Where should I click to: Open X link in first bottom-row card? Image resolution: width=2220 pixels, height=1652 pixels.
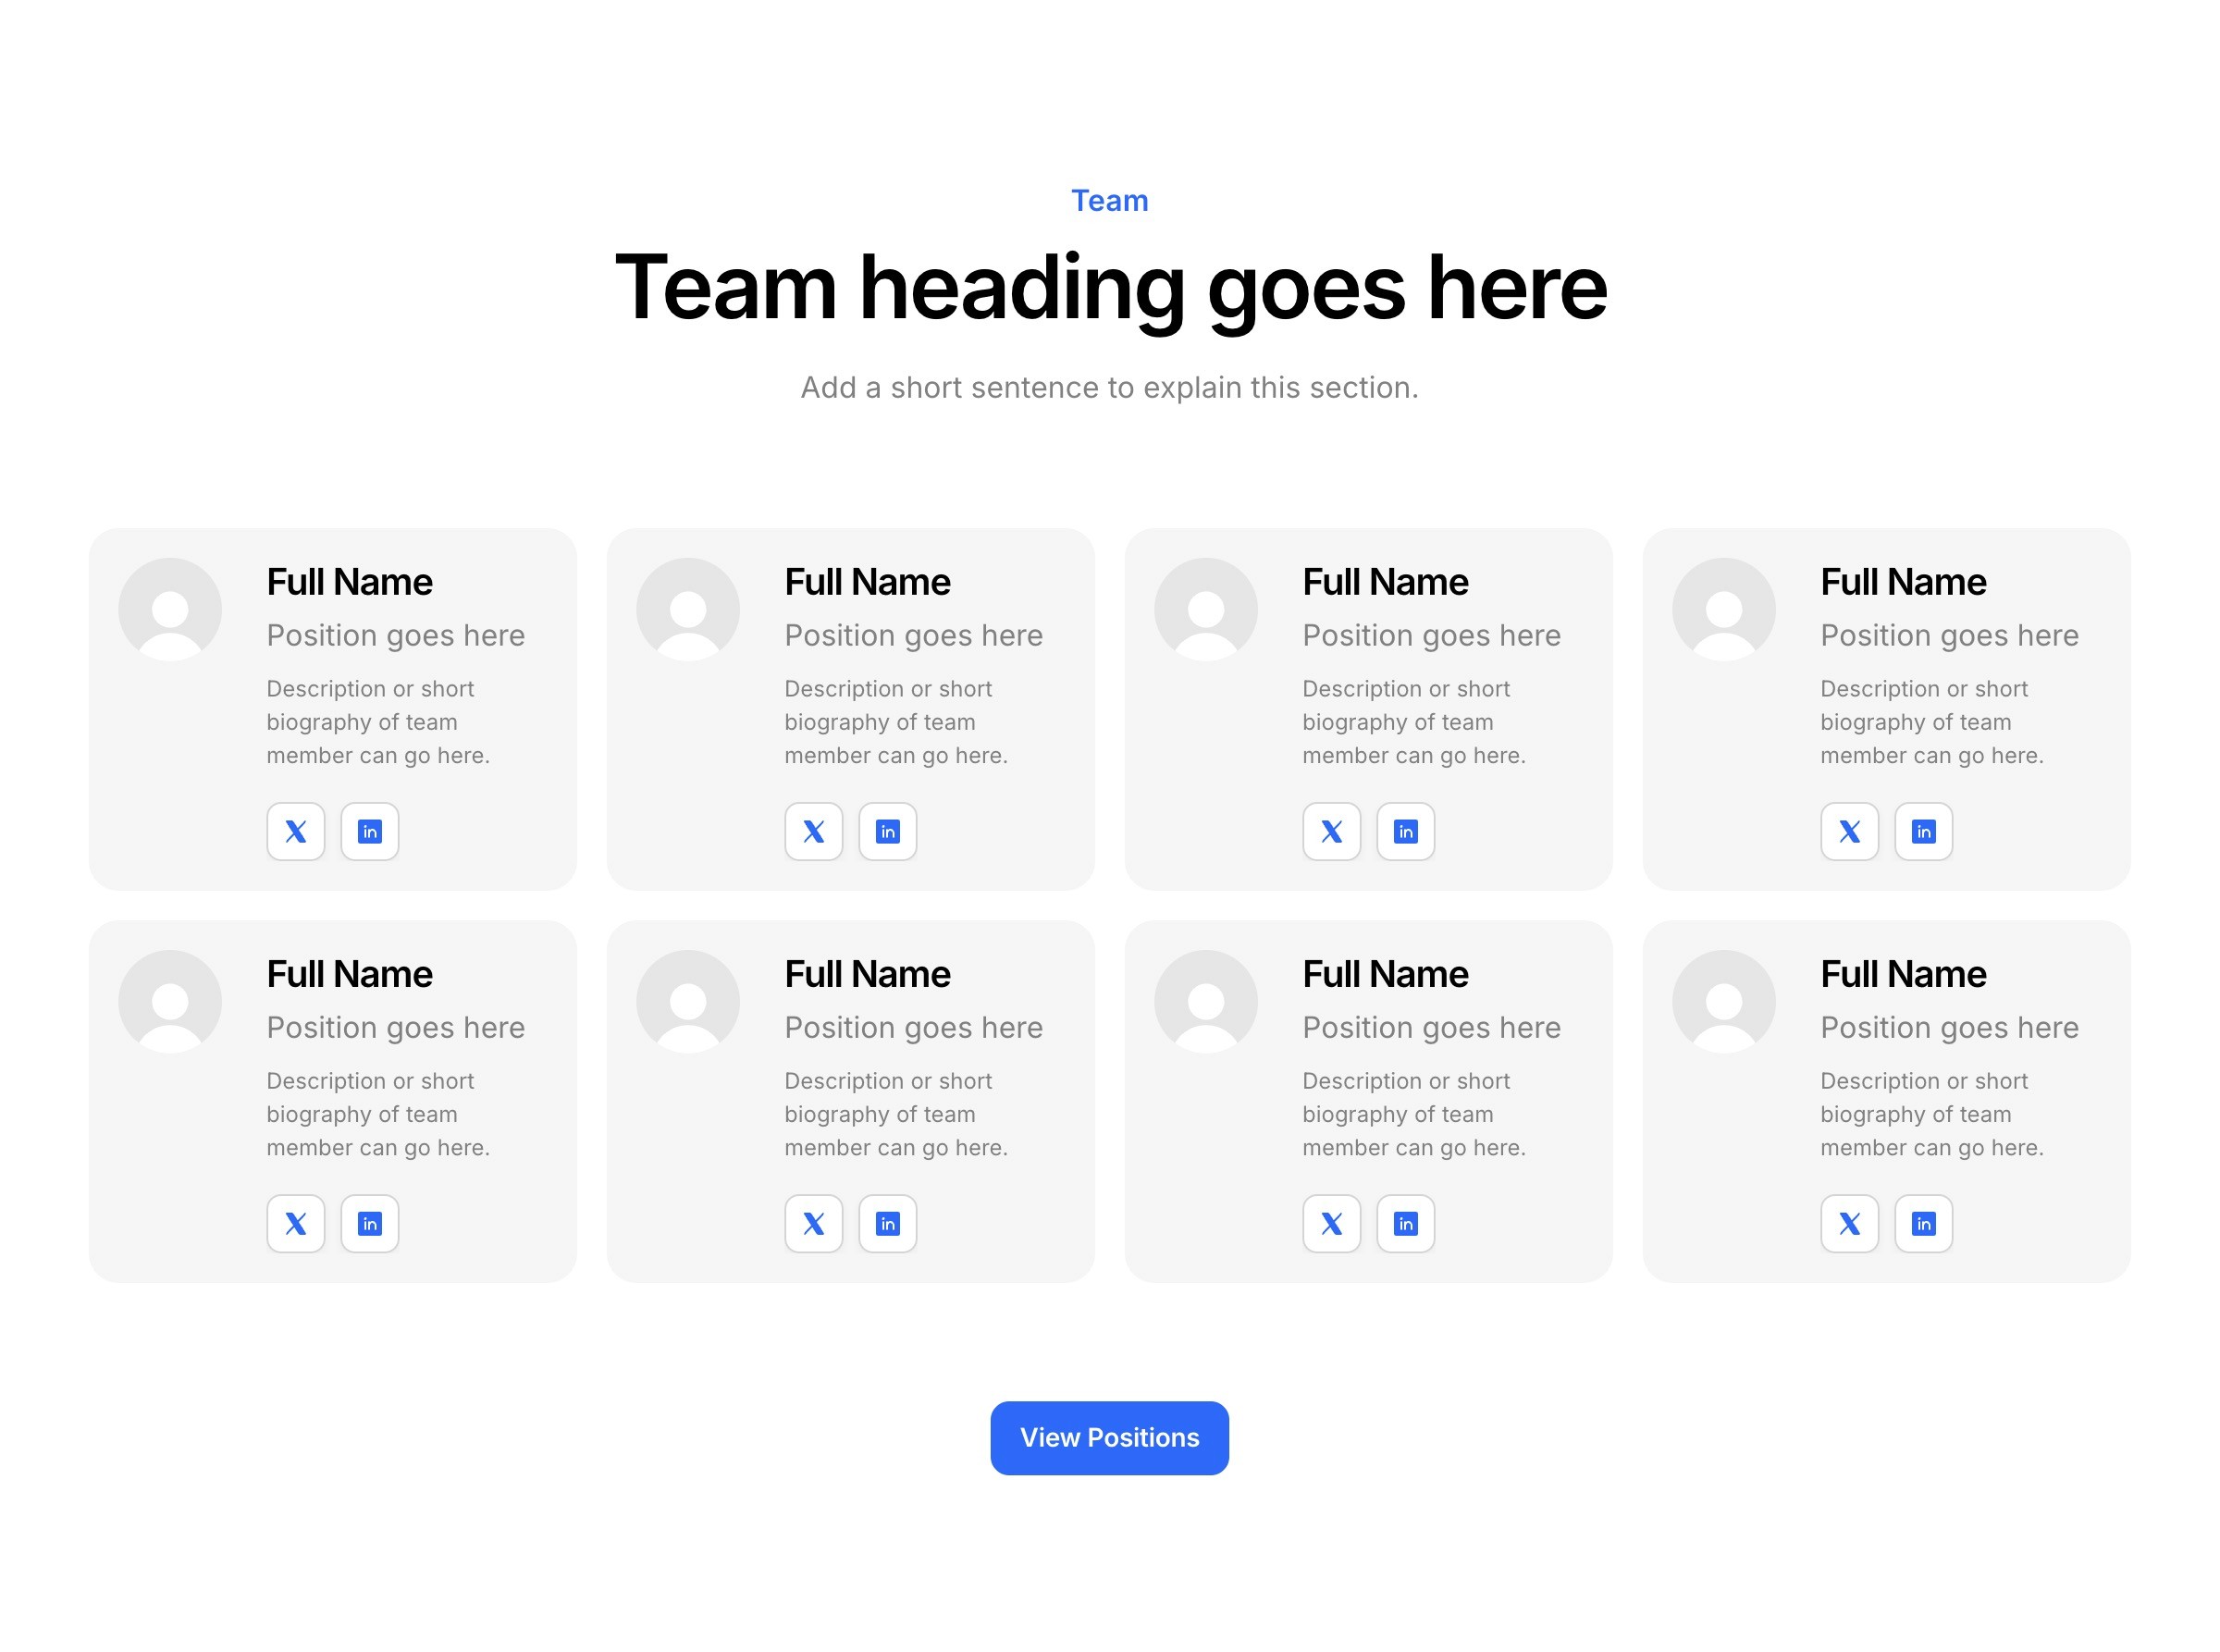coord(296,1223)
